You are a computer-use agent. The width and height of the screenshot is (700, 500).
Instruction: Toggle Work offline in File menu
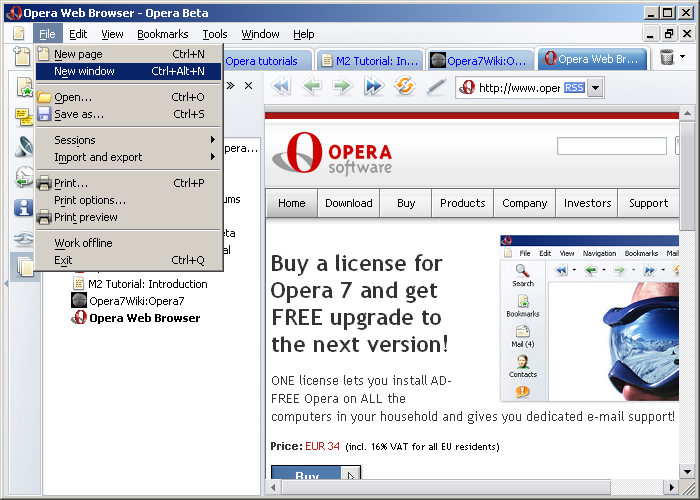point(83,243)
